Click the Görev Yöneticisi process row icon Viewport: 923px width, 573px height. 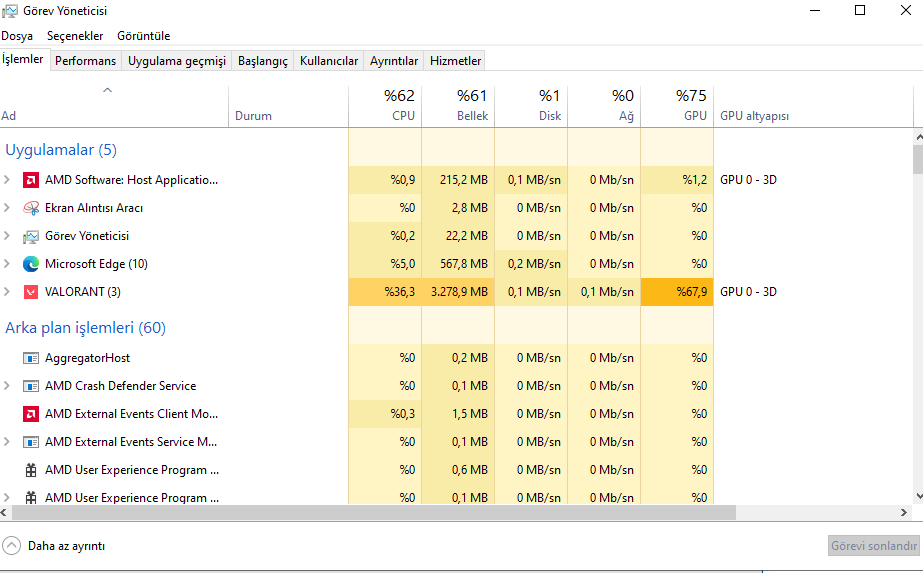31,236
